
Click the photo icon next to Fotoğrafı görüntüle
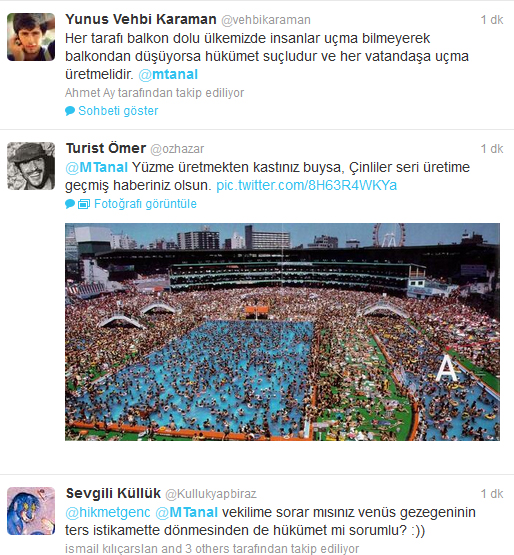(x=84, y=204)
